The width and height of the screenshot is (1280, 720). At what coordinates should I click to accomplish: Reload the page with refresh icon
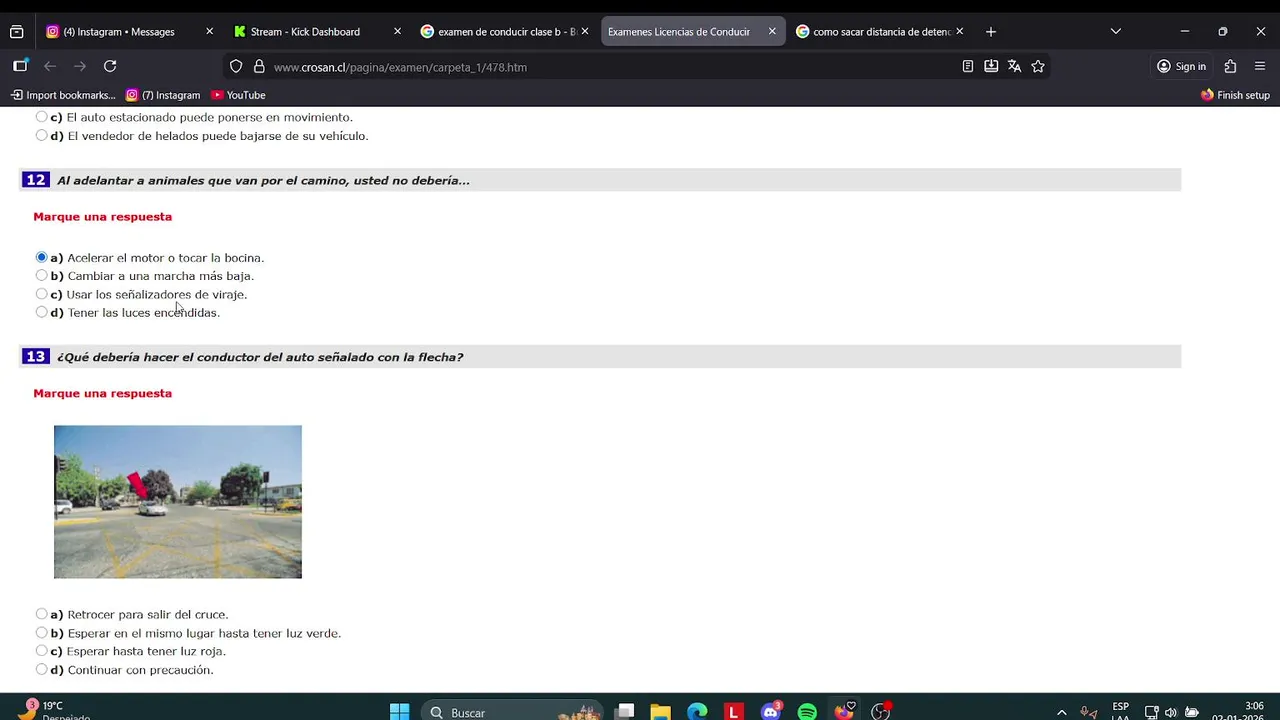click(110, 66)
